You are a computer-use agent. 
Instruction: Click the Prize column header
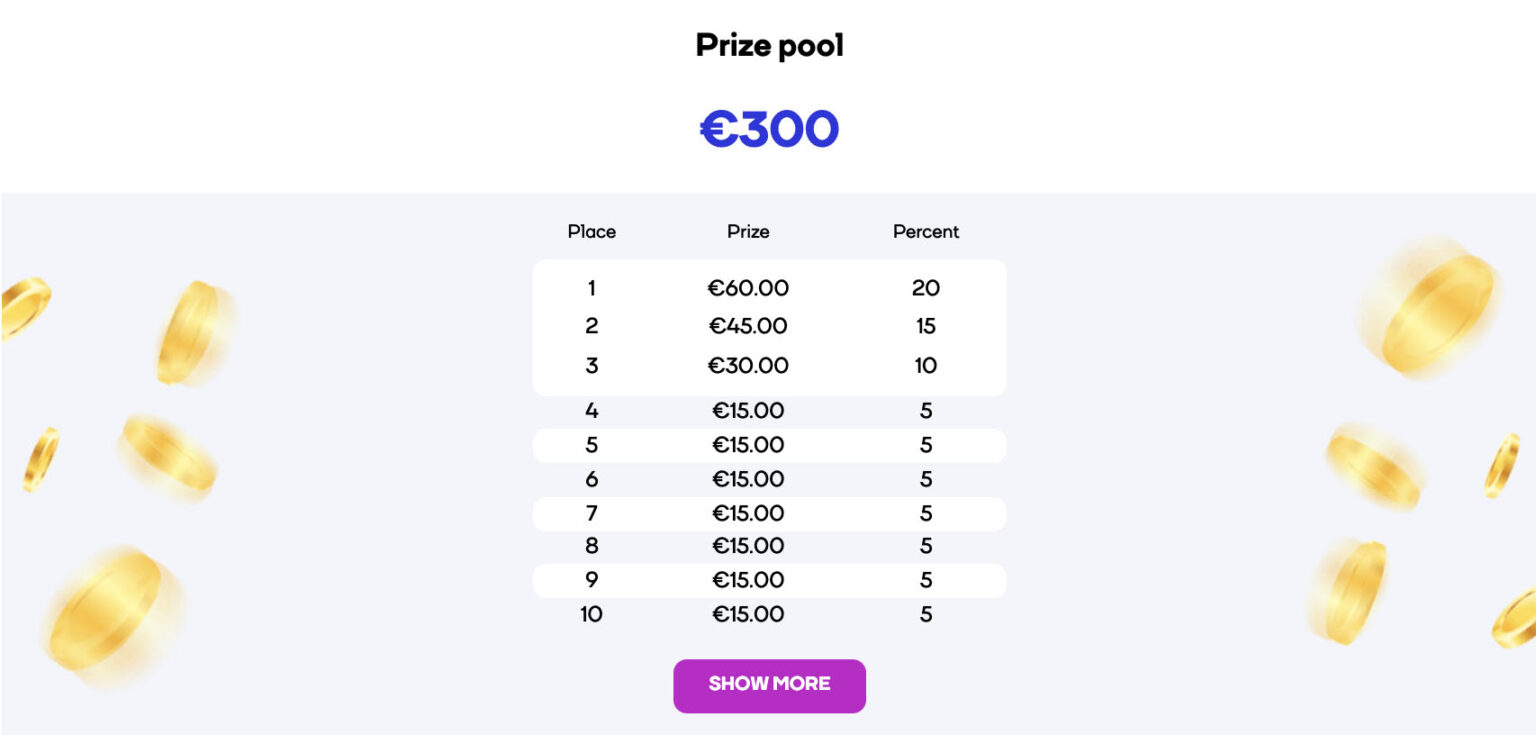[748, 231]
